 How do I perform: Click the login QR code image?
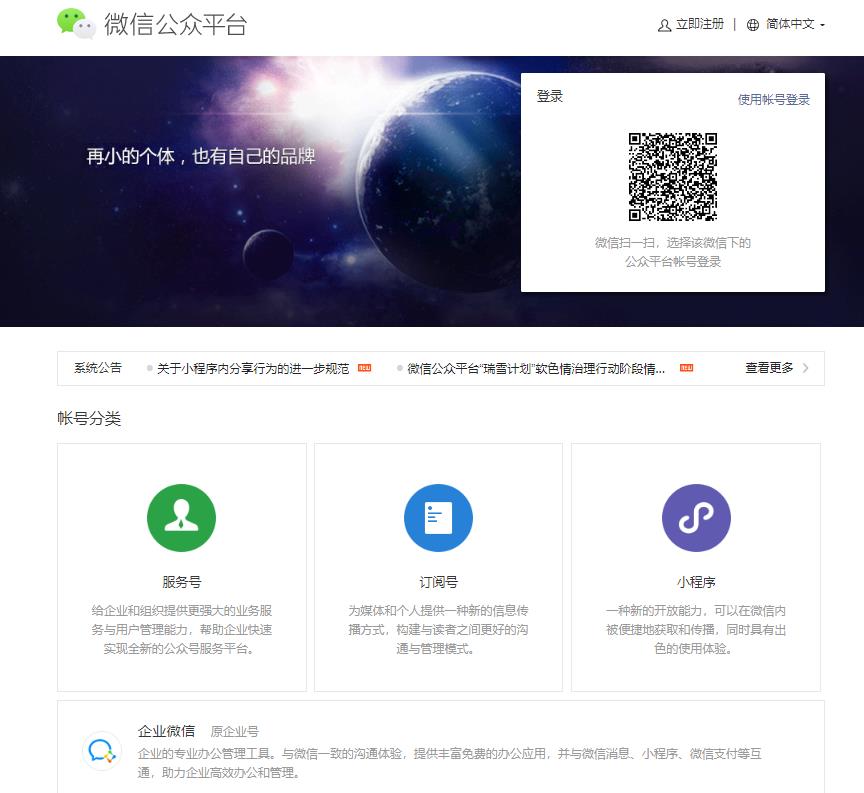[673, 177]
